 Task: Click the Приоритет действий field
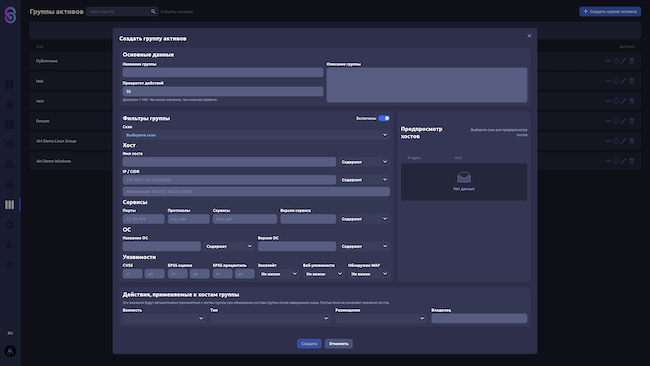pos(223,91)
